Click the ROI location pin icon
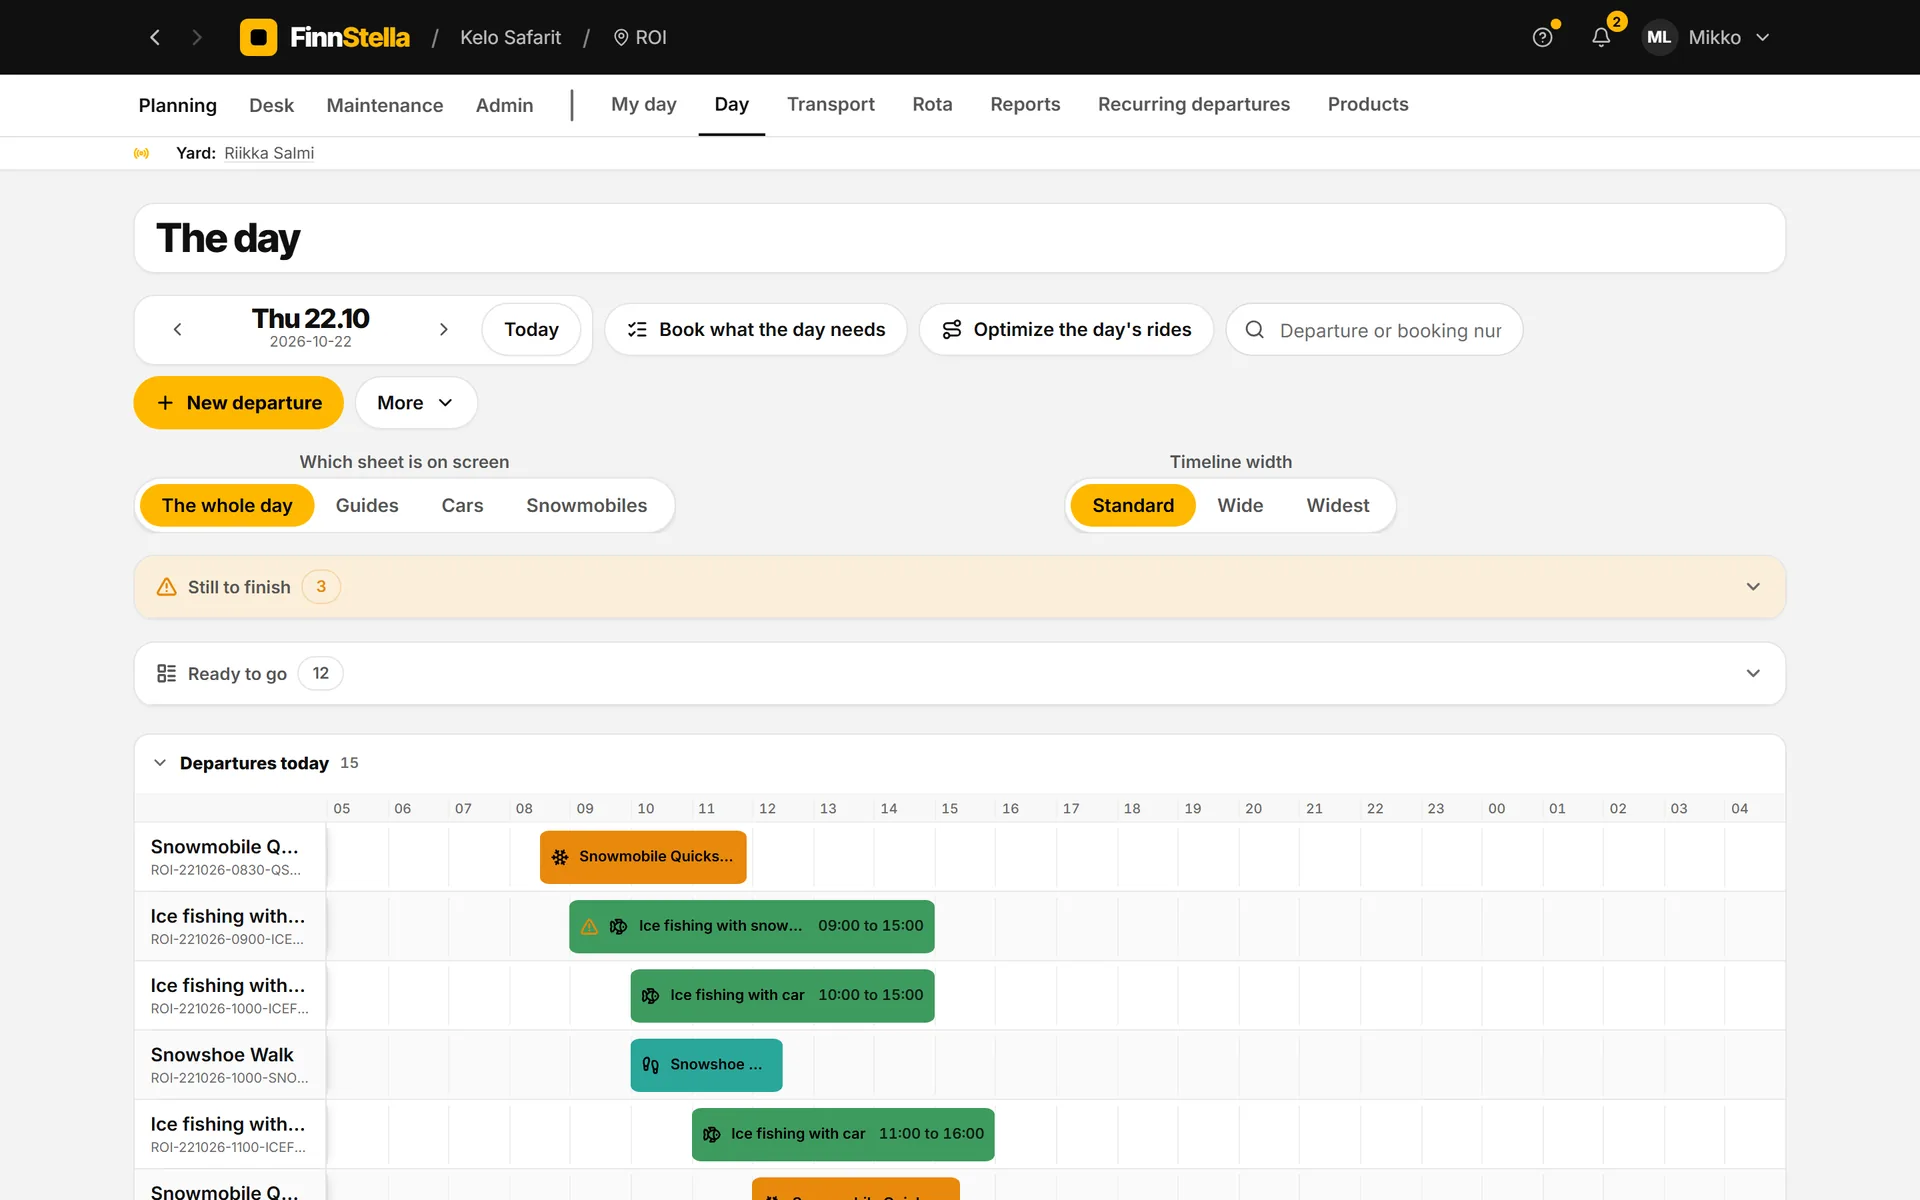The image size is (1920, 1200). 621,37
